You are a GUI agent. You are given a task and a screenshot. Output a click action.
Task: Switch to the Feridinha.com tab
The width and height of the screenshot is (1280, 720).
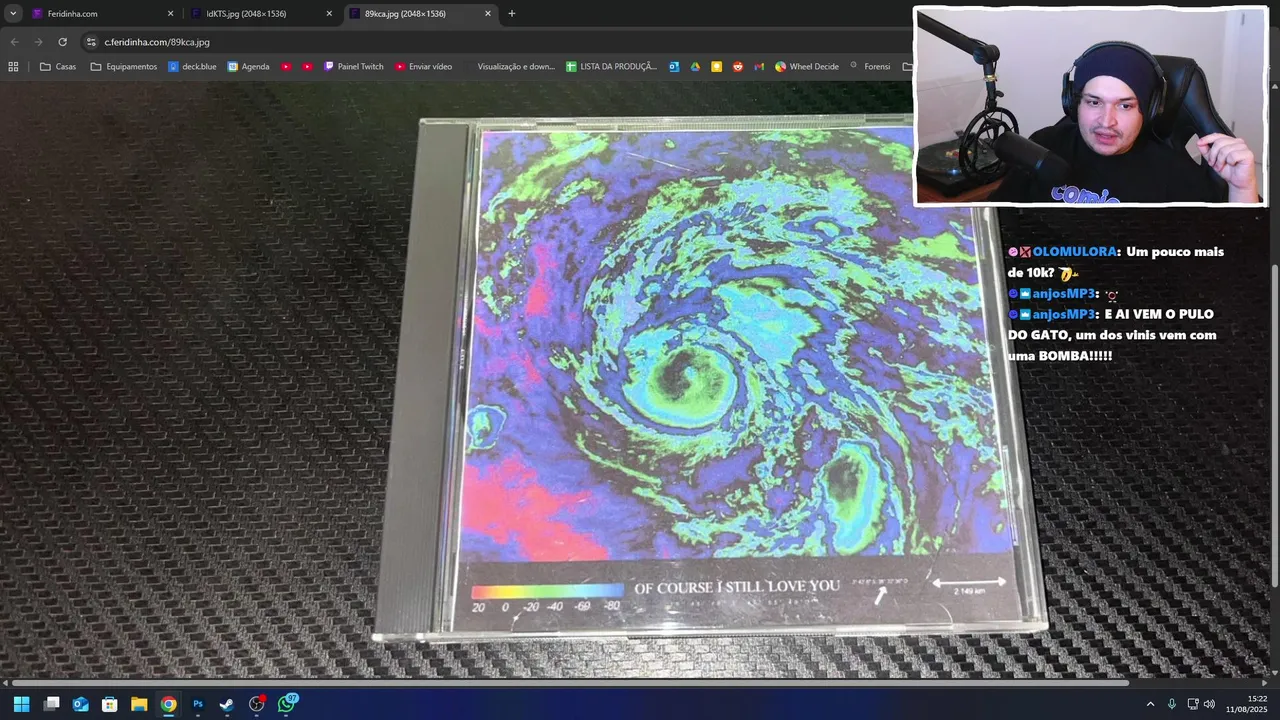tap(103, 14)
